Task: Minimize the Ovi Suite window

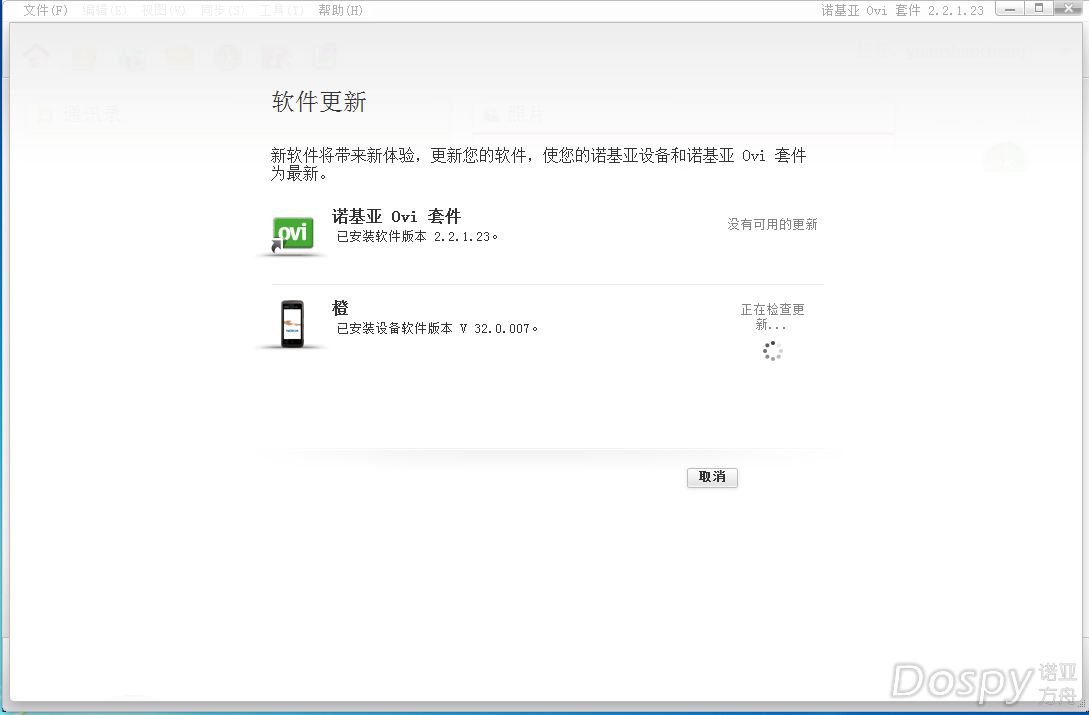Action: pyautogui.click(x=1010, y=8)
